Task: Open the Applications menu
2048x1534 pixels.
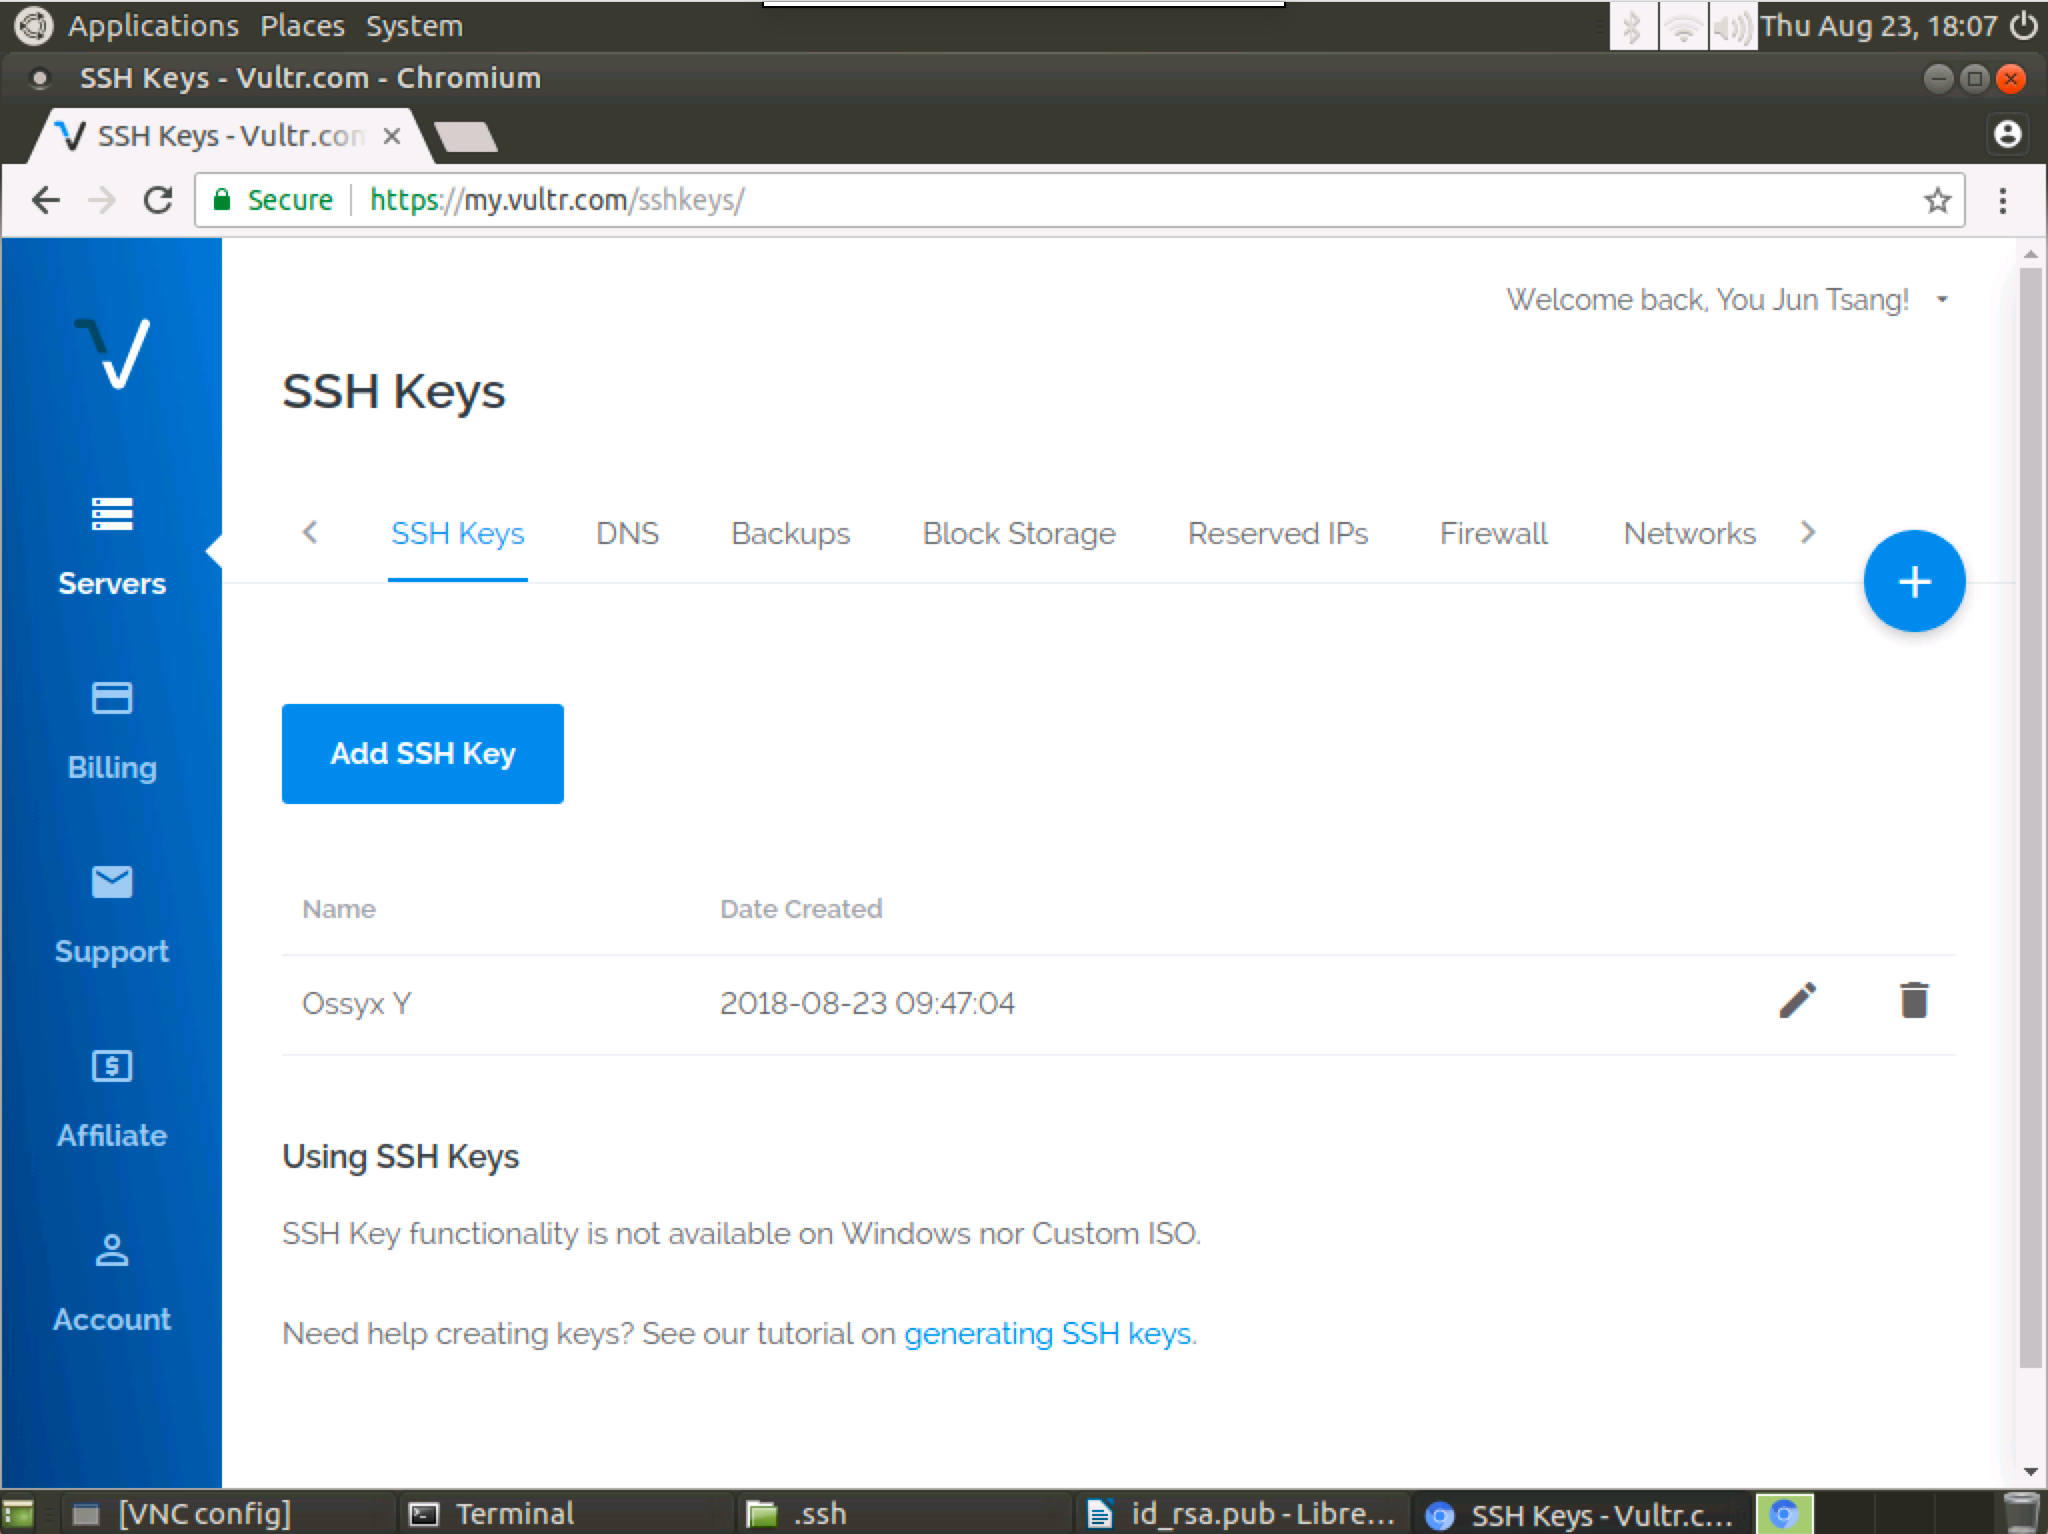Action: (153, 26)
